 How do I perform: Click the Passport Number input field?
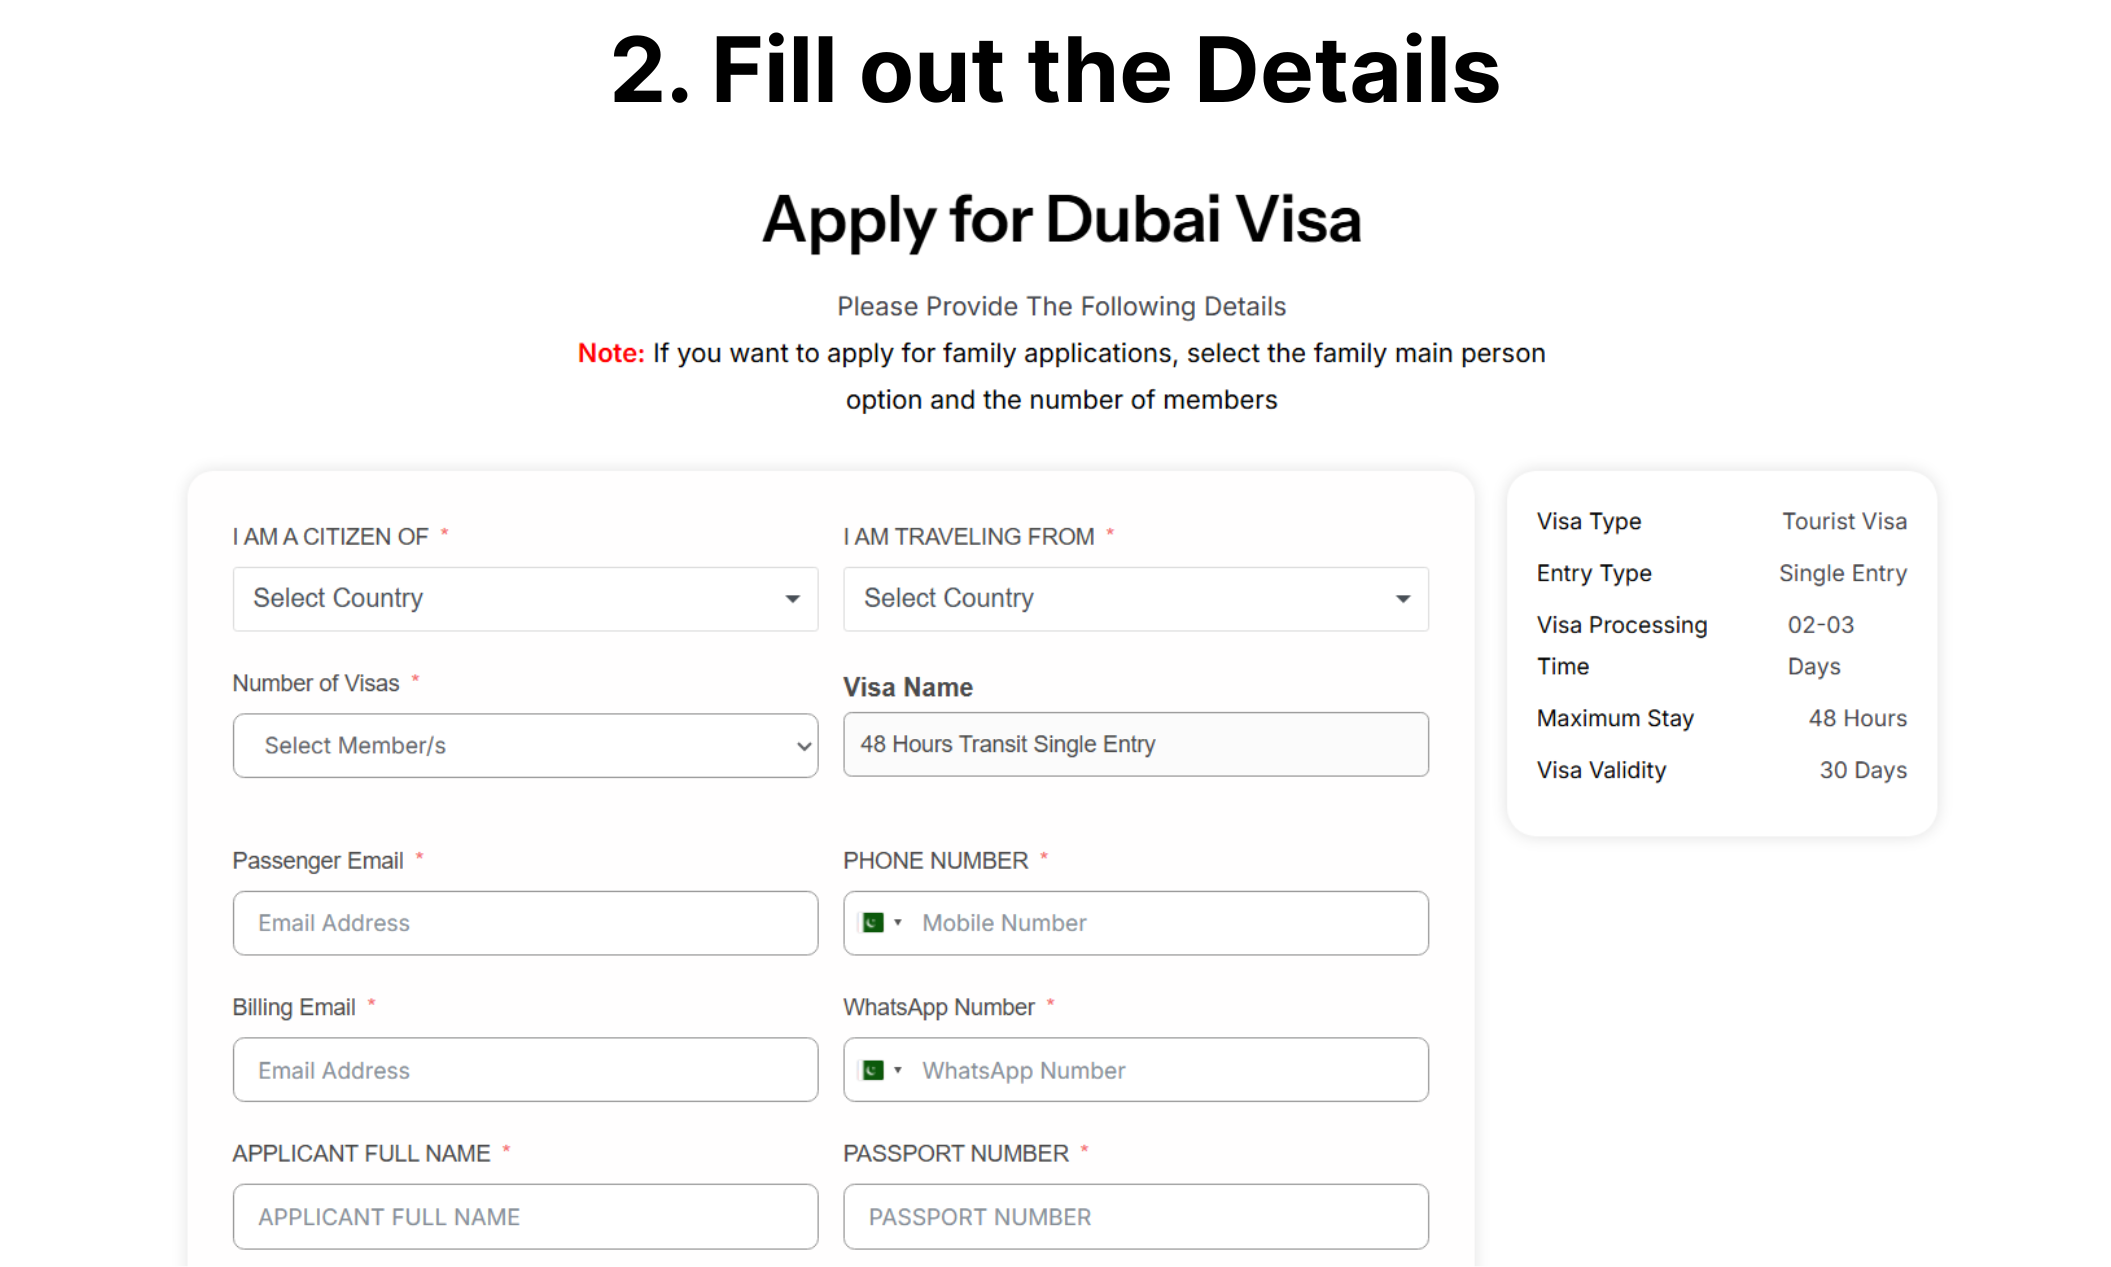point(1135,1217)
